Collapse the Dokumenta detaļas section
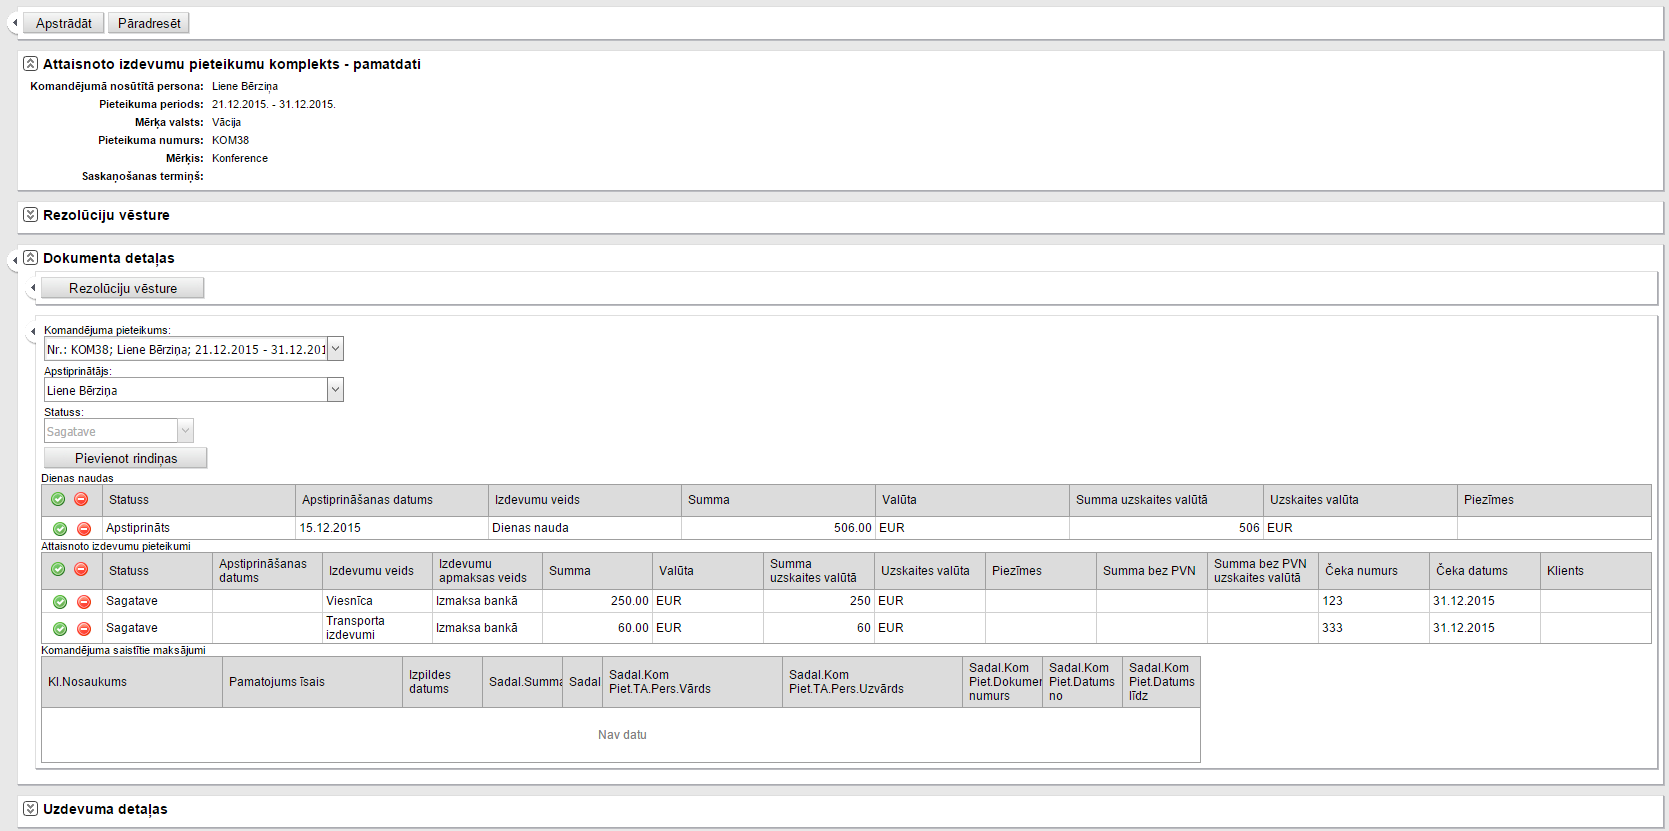This screenshot has width=1669, height=831. pos(31,258)
